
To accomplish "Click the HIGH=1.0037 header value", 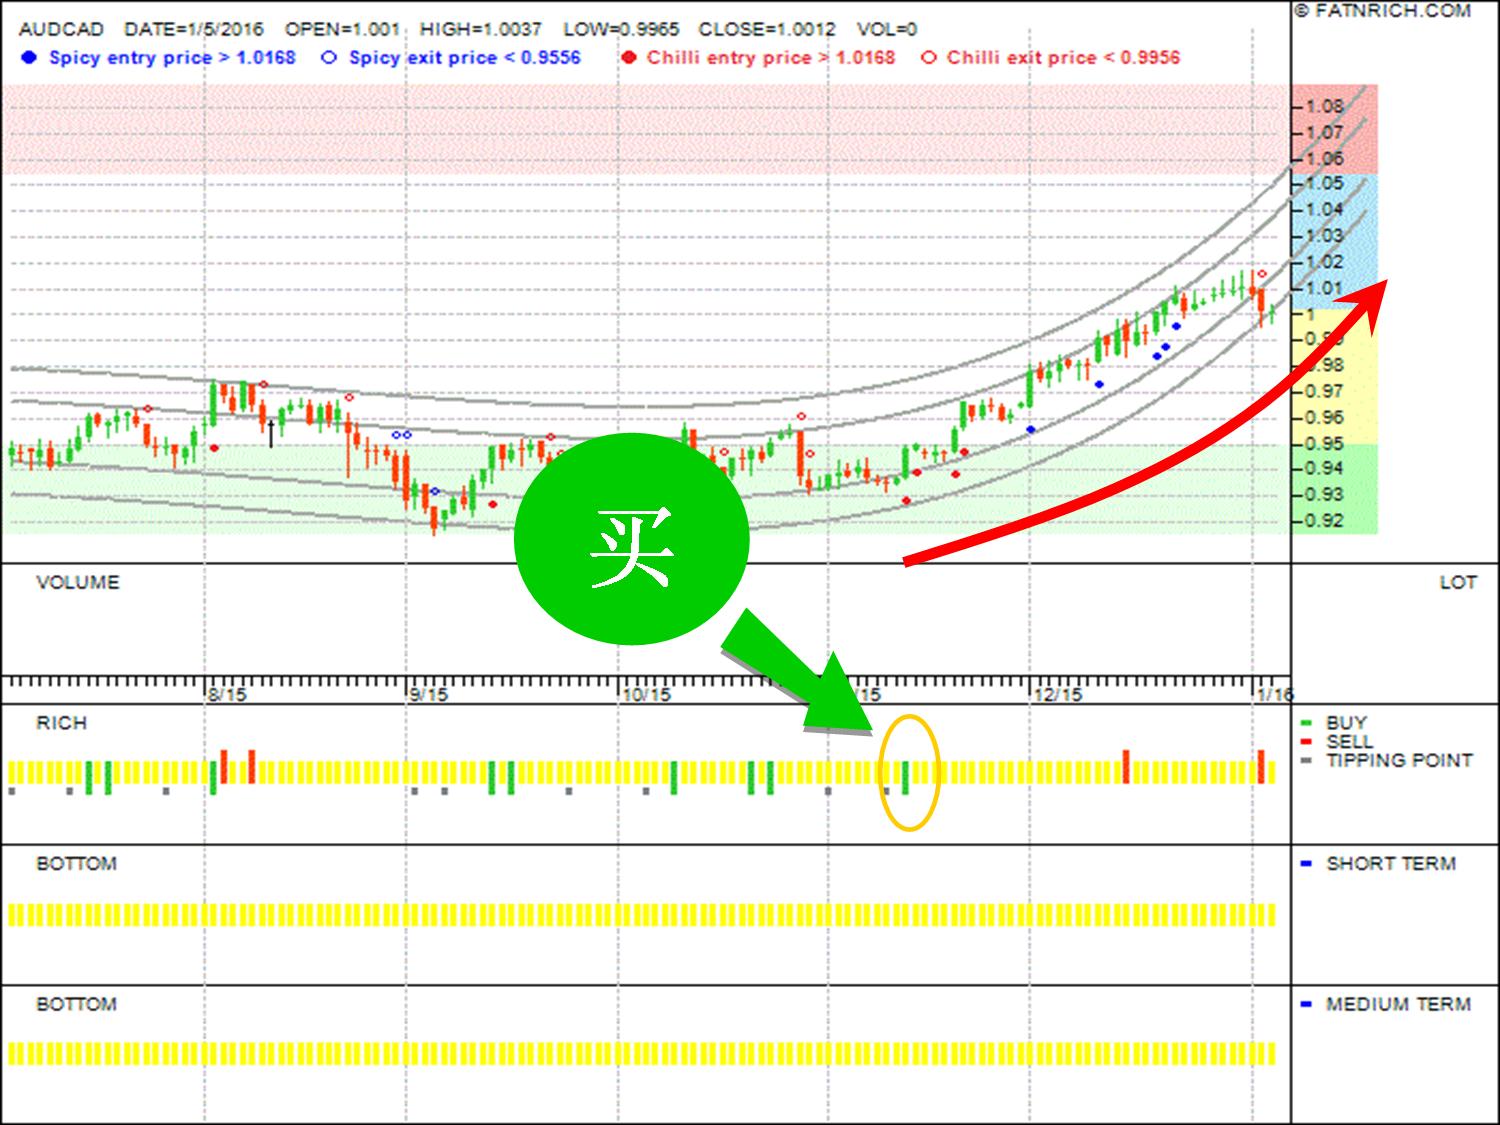I will (x=481, y=29).
